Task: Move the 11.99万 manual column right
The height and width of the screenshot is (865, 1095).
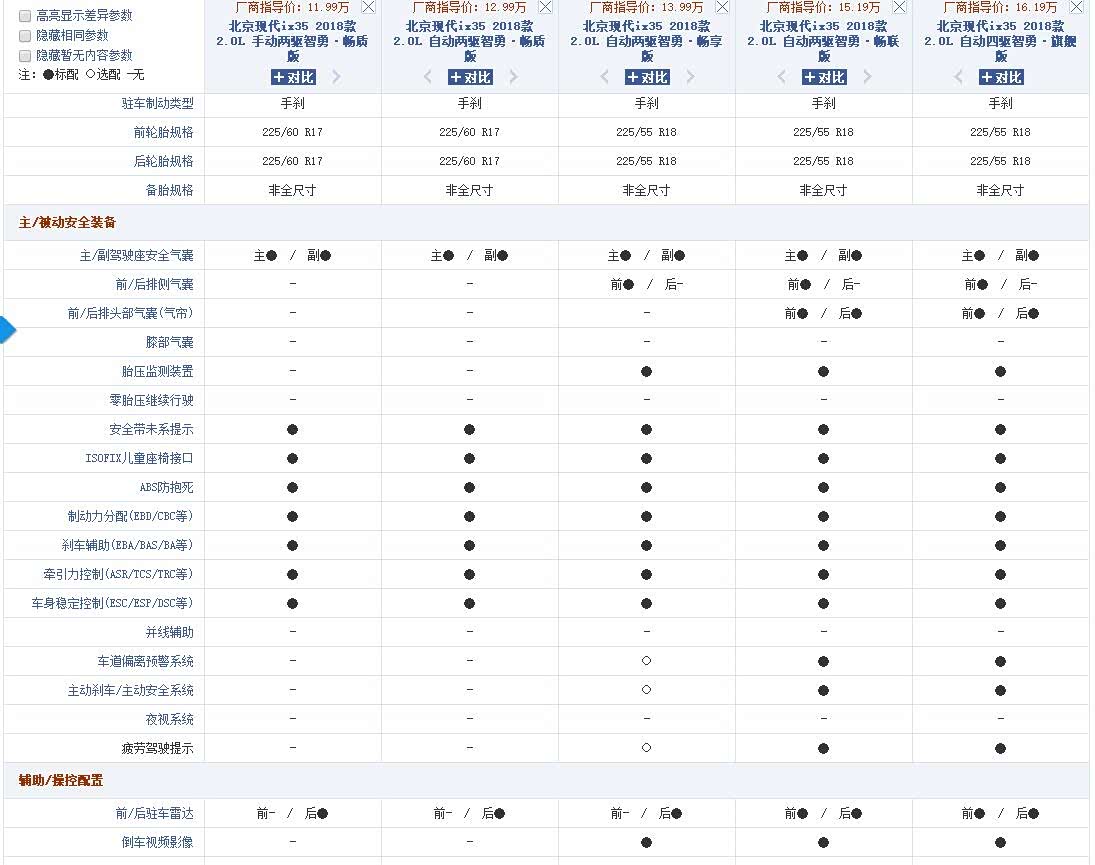Action: click(336, 77)
